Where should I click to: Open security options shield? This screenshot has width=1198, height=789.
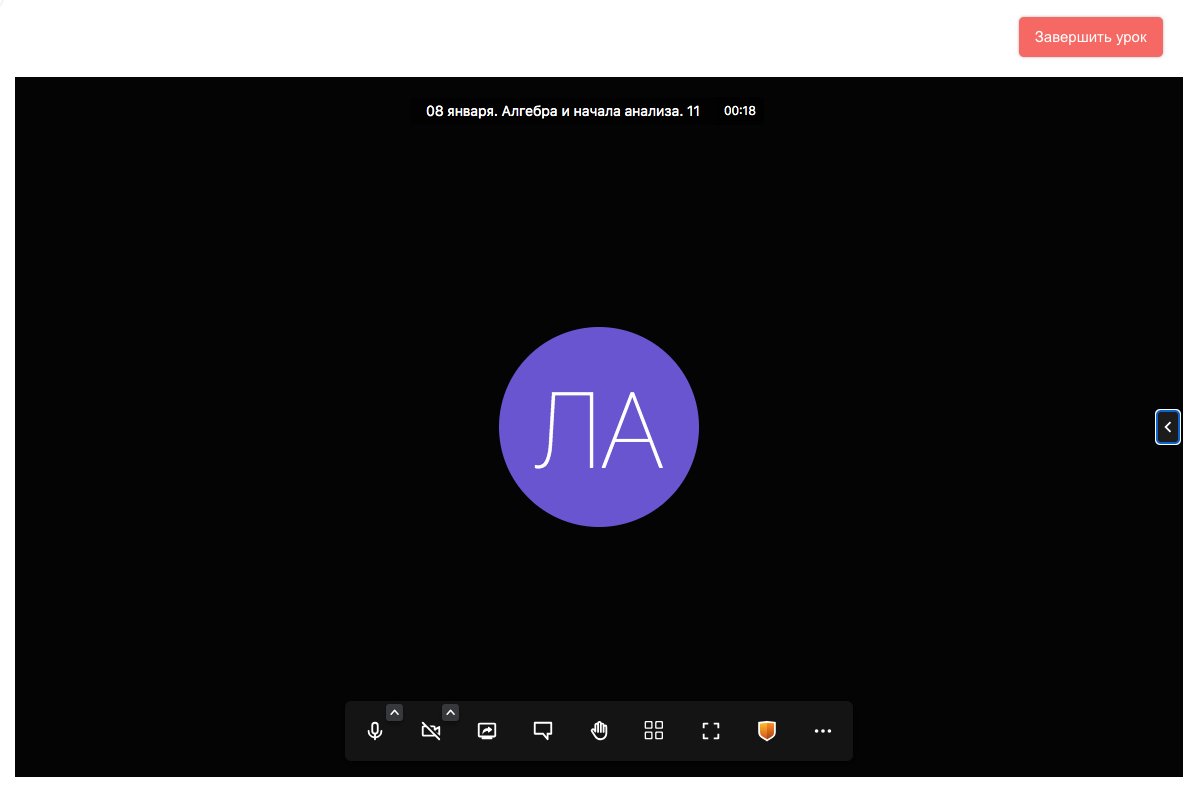(766, 731)
